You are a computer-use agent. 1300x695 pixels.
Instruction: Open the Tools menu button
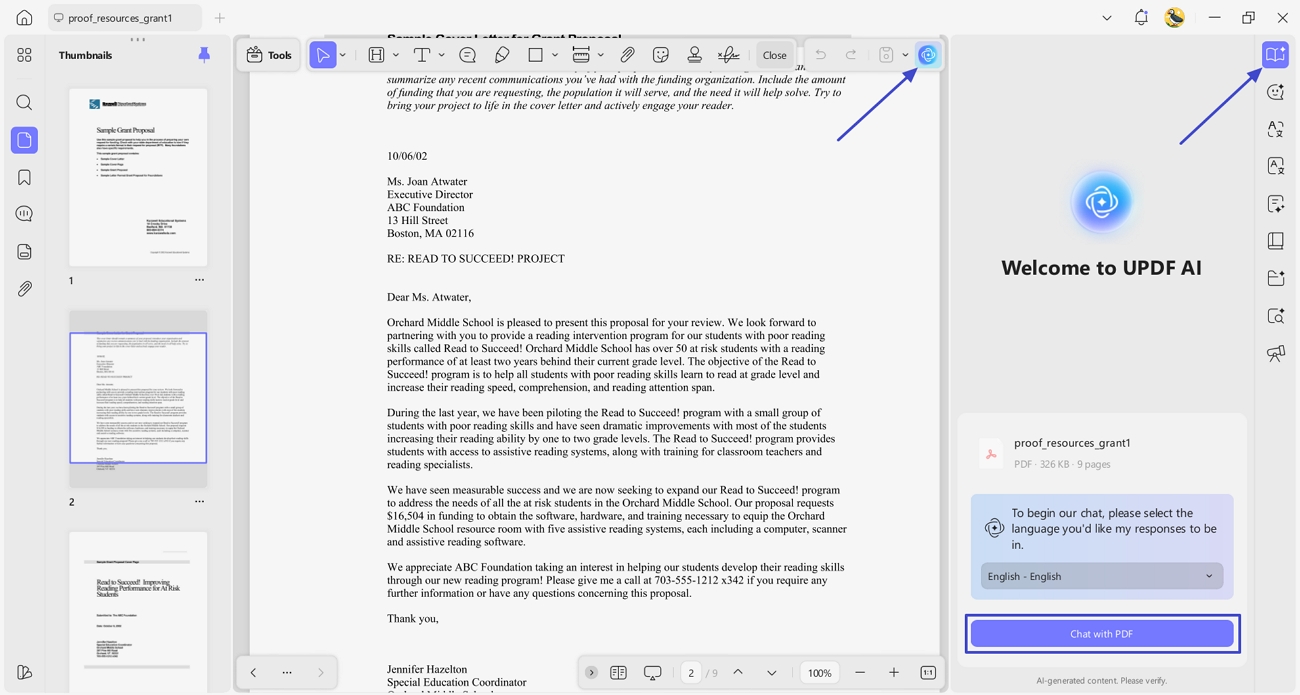(269, 55)
